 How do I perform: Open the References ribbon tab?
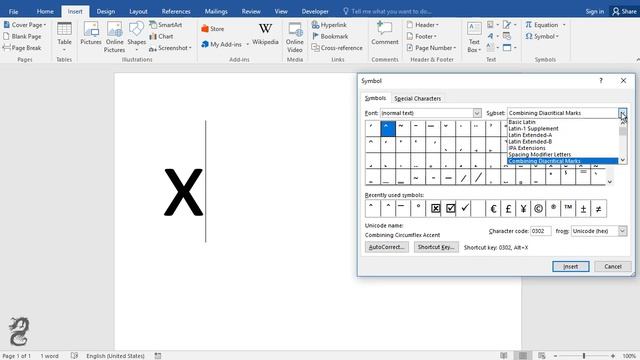176,11
